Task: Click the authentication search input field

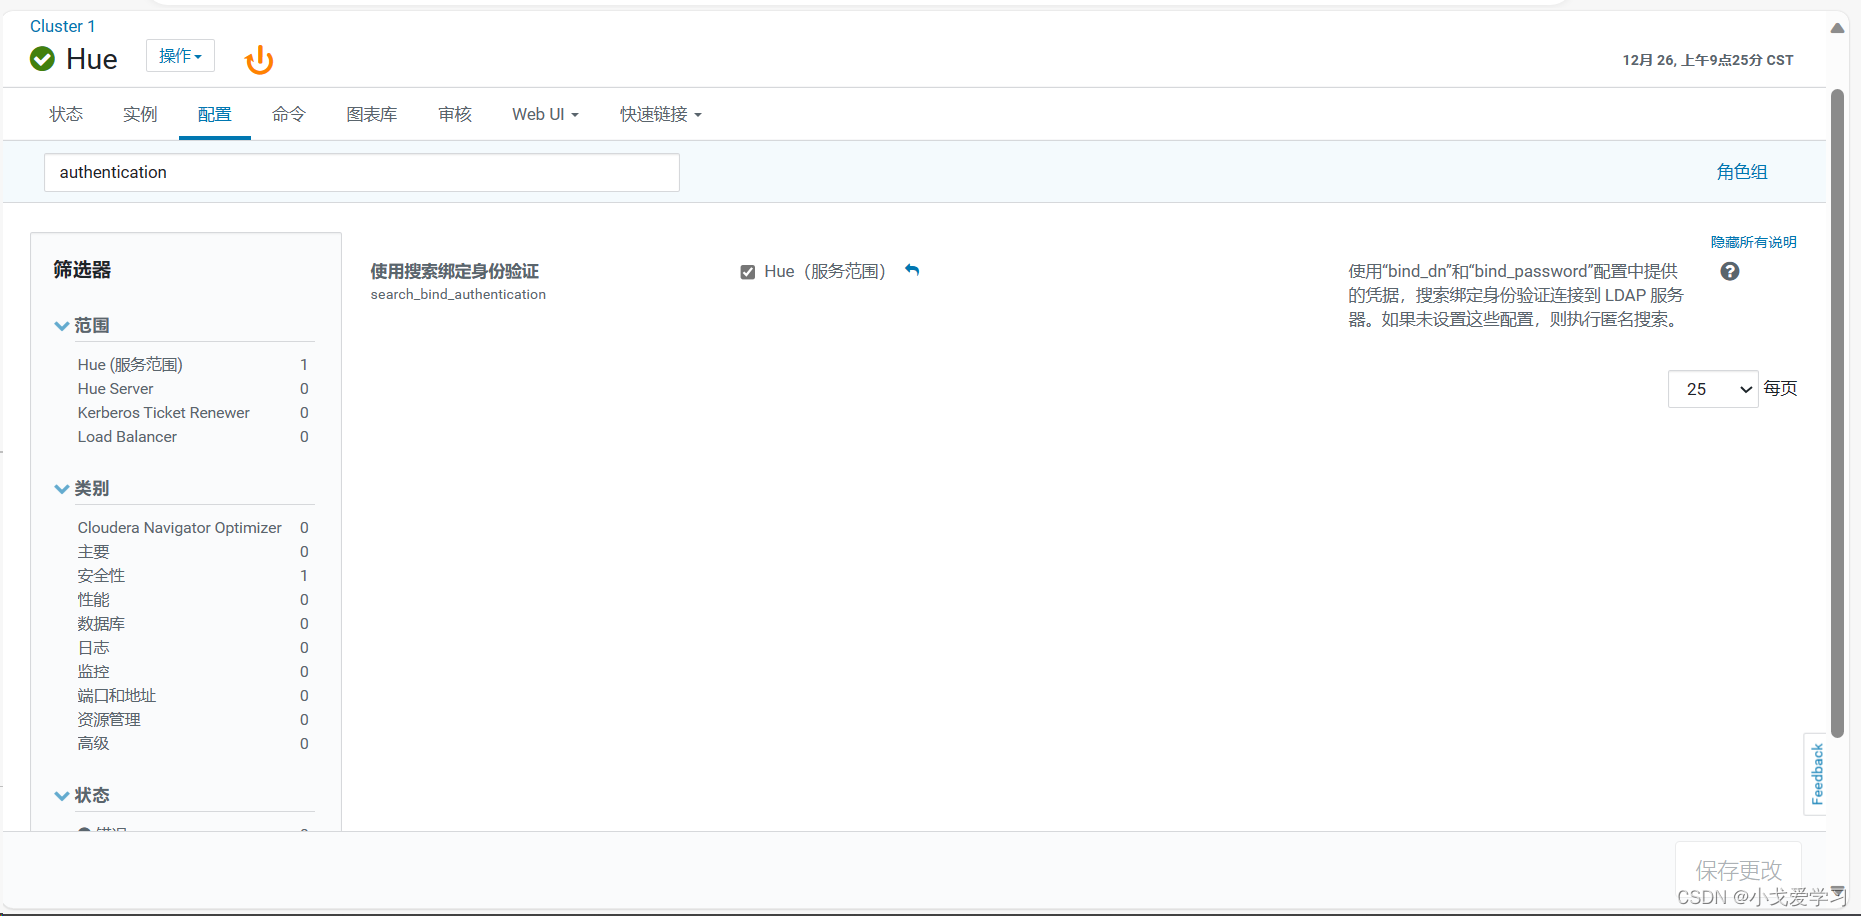Action: (x=362, y=172)
